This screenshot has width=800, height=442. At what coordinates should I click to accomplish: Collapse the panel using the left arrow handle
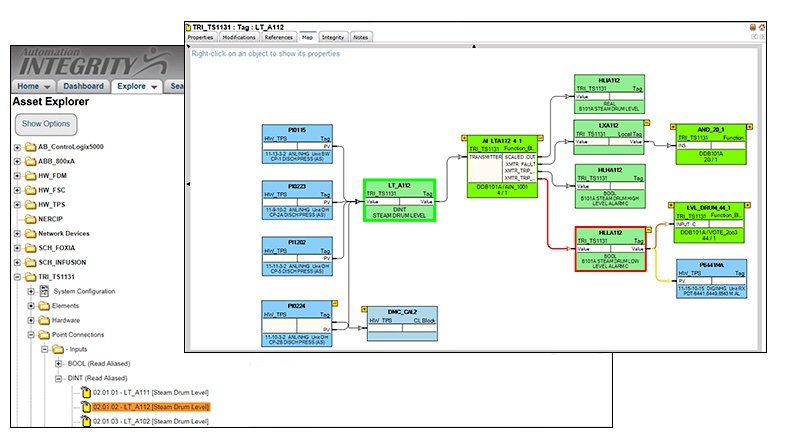point(188,184)
